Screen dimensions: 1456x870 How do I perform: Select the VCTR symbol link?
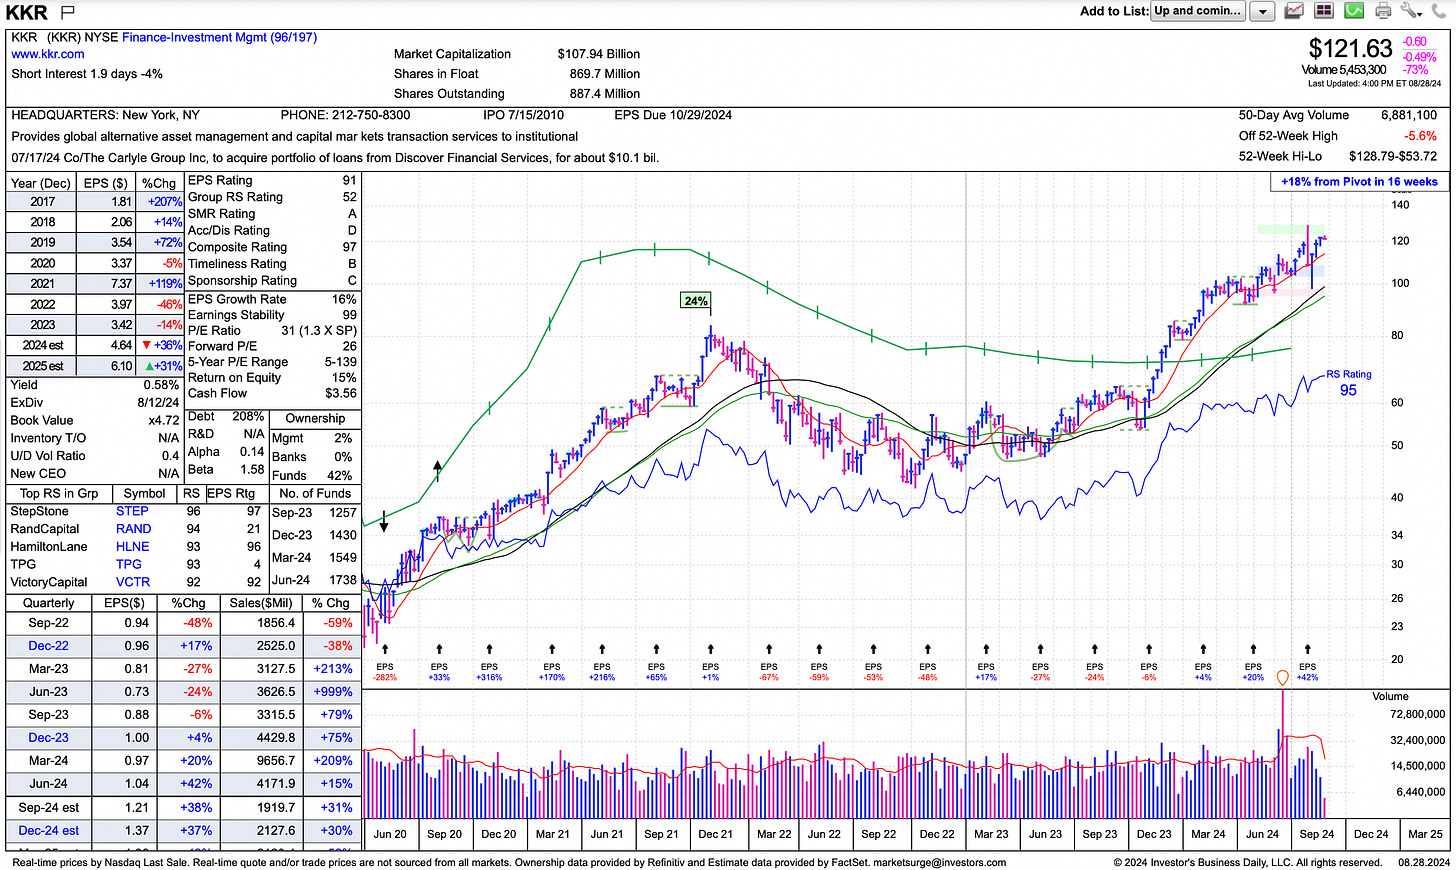coord(132,582)
